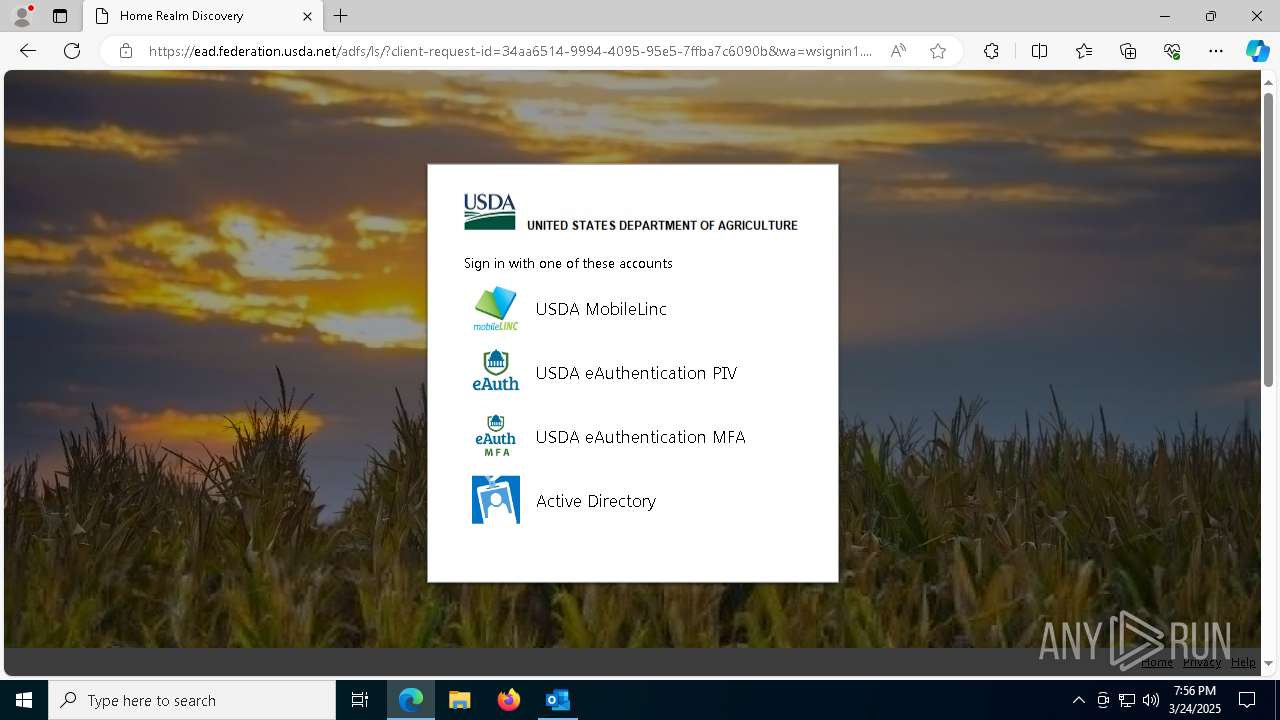Open a new browser tab
Viewport: 1280px width, 720px height.
341,16
